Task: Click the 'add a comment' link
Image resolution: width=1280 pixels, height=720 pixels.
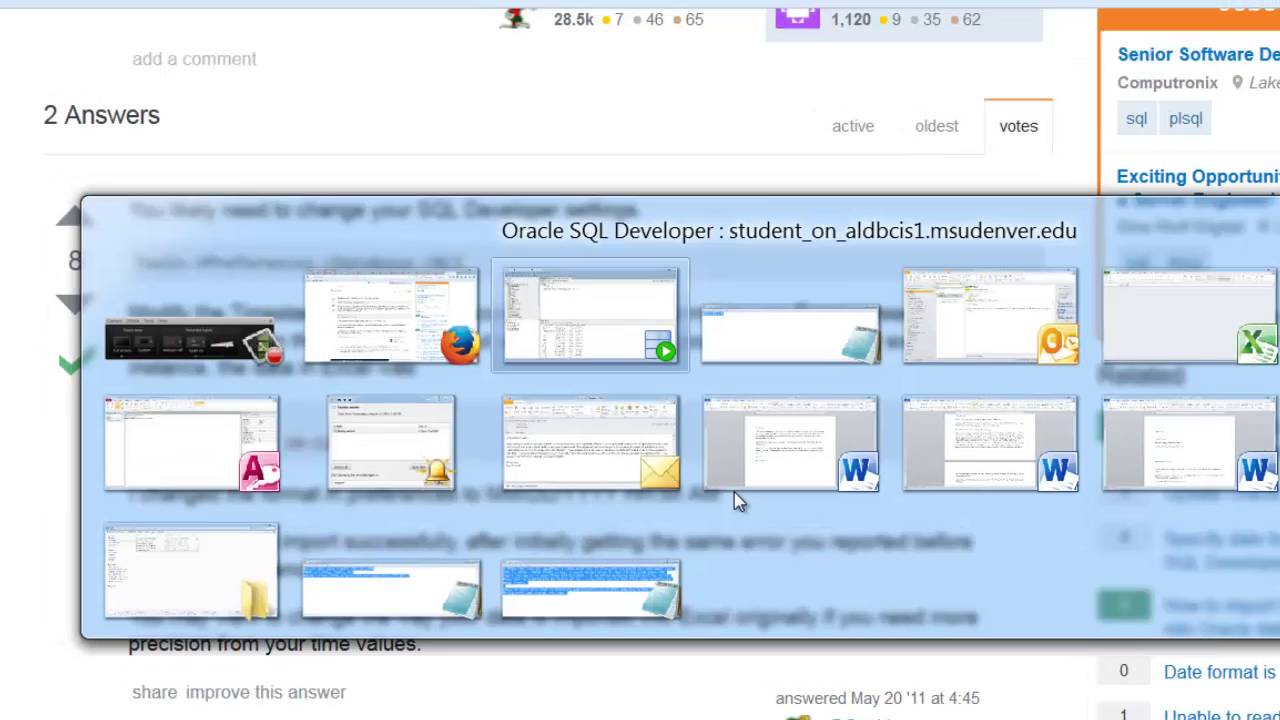Action: click(194, 59)
